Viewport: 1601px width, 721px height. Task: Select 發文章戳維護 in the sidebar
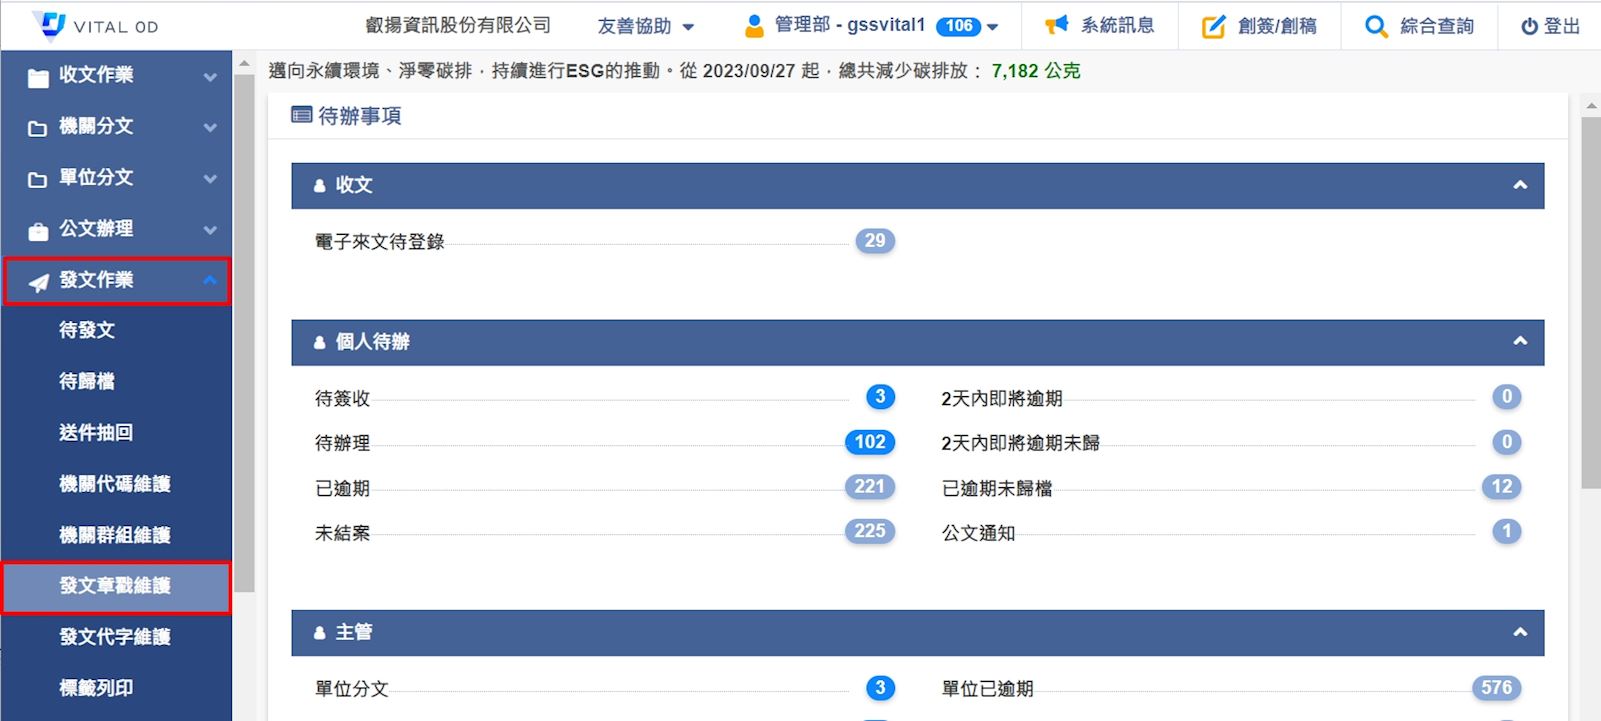(115, 586)
